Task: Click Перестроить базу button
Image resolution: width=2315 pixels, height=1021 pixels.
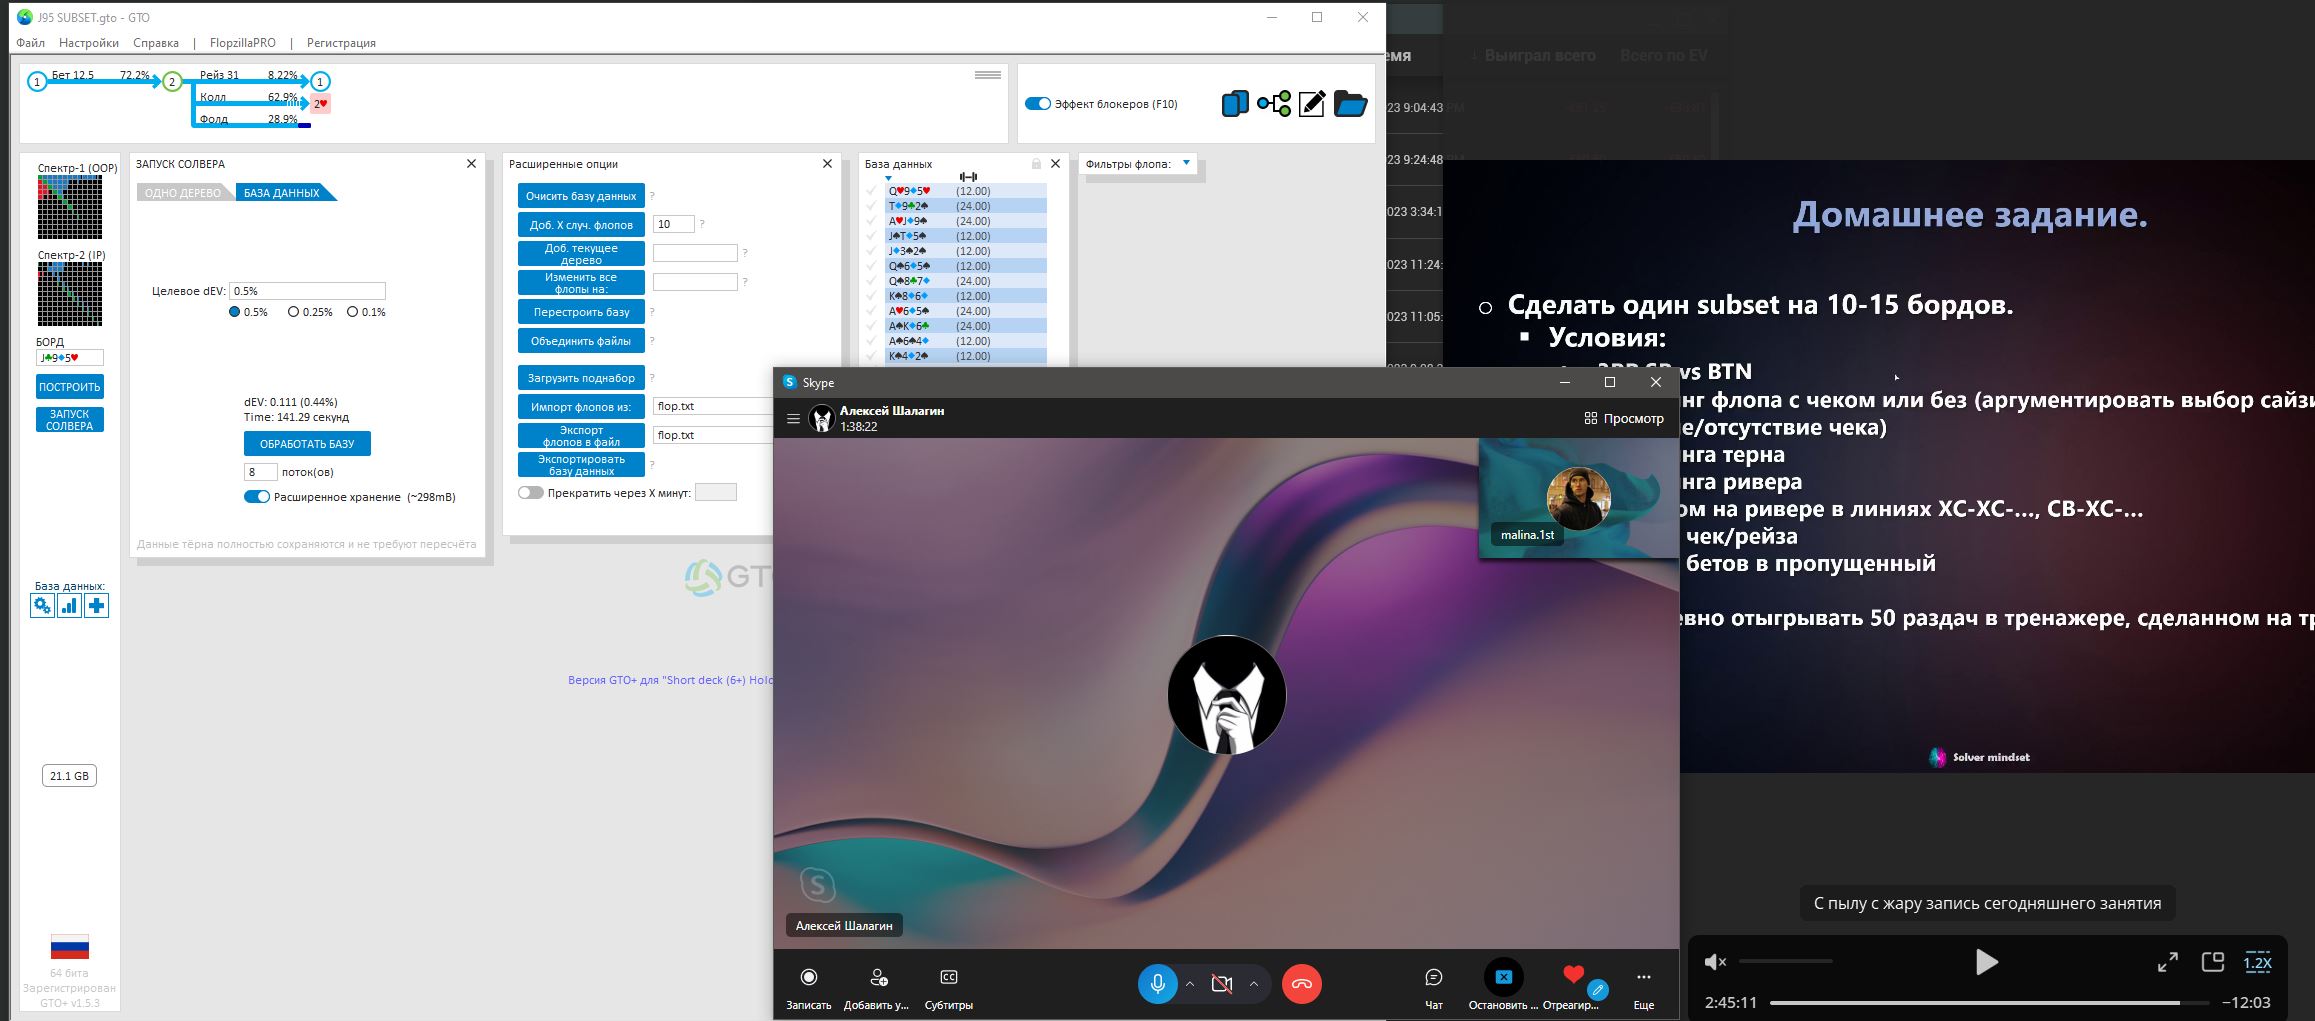Action: pos(581,312)
